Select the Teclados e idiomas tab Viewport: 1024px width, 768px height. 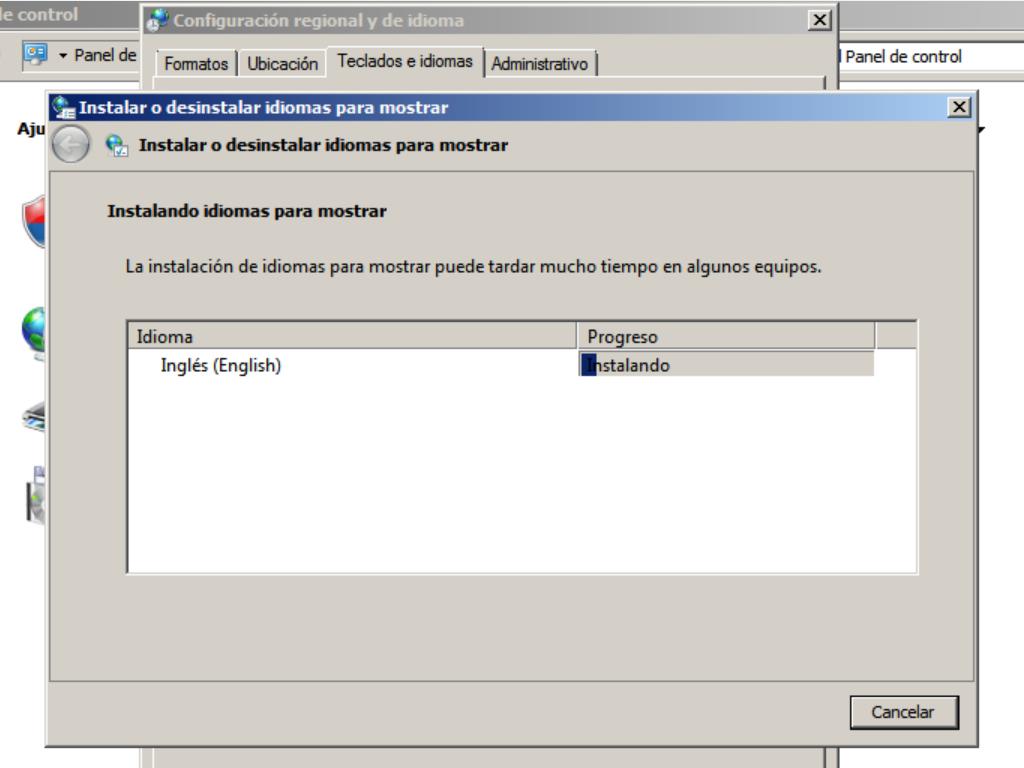tap(405, 61)
